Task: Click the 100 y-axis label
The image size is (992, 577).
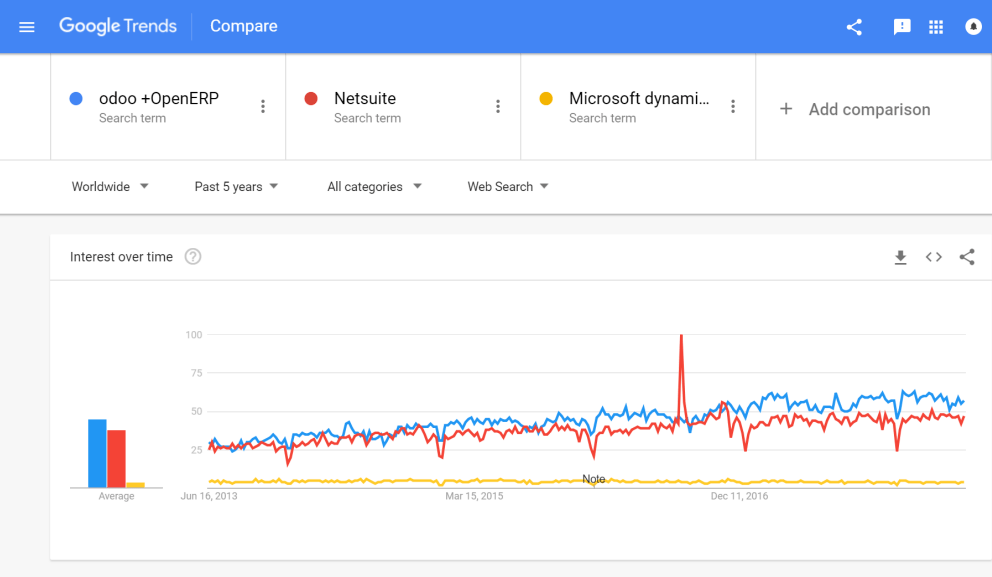Action: coord(194,335)
